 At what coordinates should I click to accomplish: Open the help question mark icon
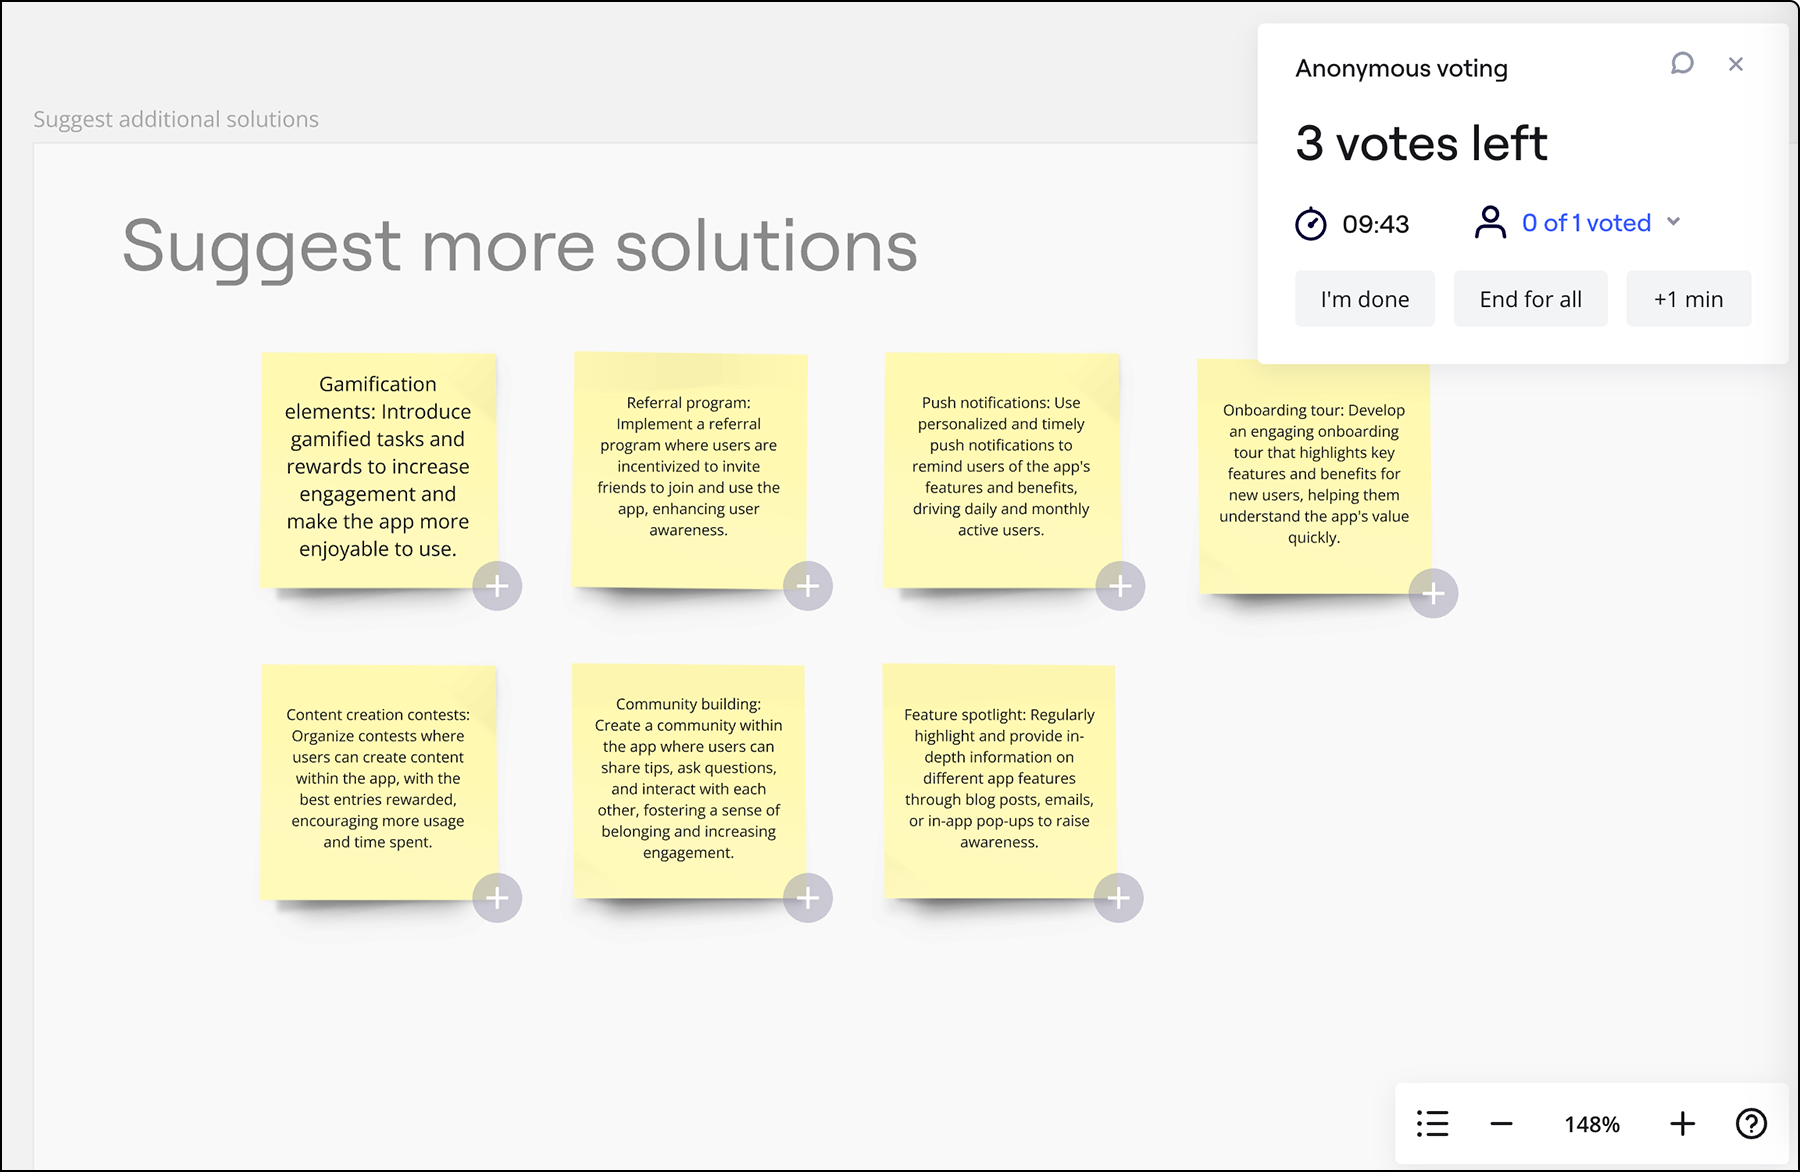(1751, 1124)
